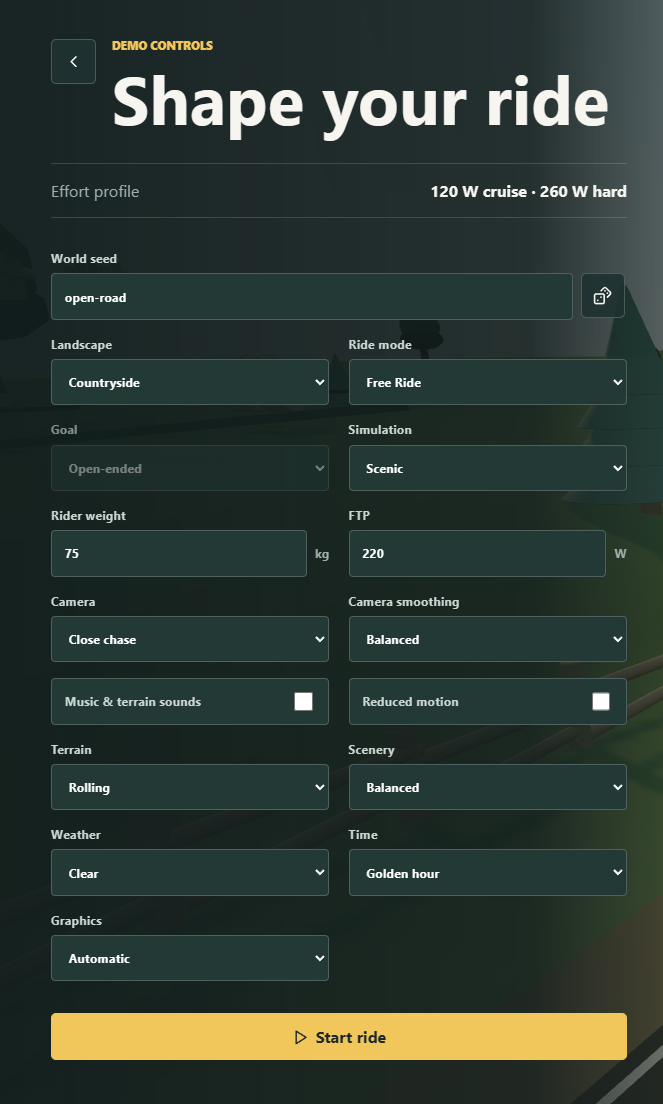Click into the Rider weight field
This screenshot has height=1104, width=663.
[x=179, y=553]
